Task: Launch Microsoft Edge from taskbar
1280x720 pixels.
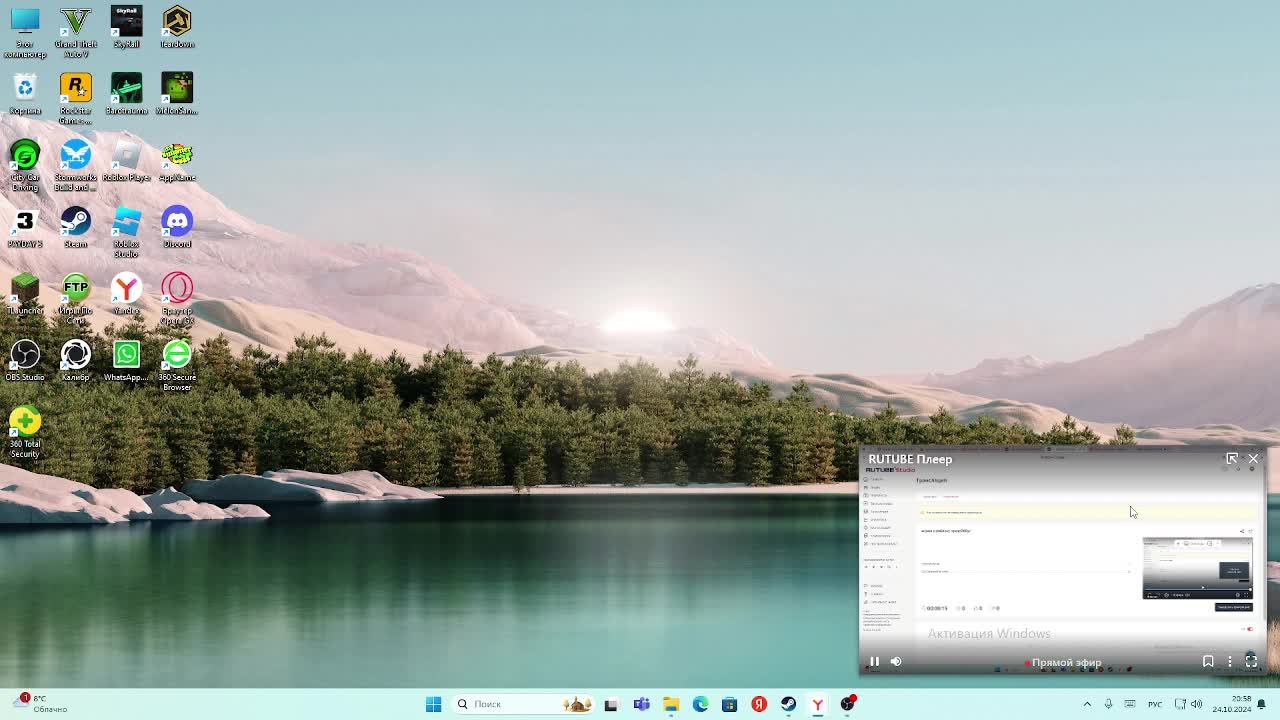Action: (x=700, y=704)
